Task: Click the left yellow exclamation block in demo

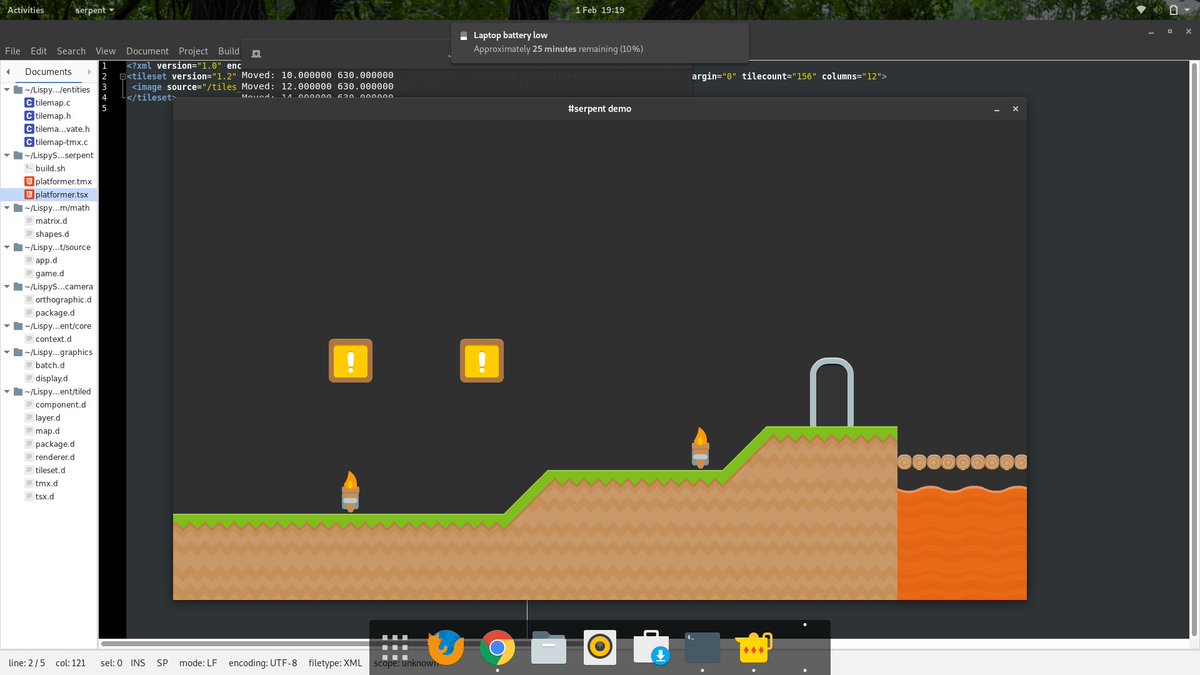Action: click(351, 361)
